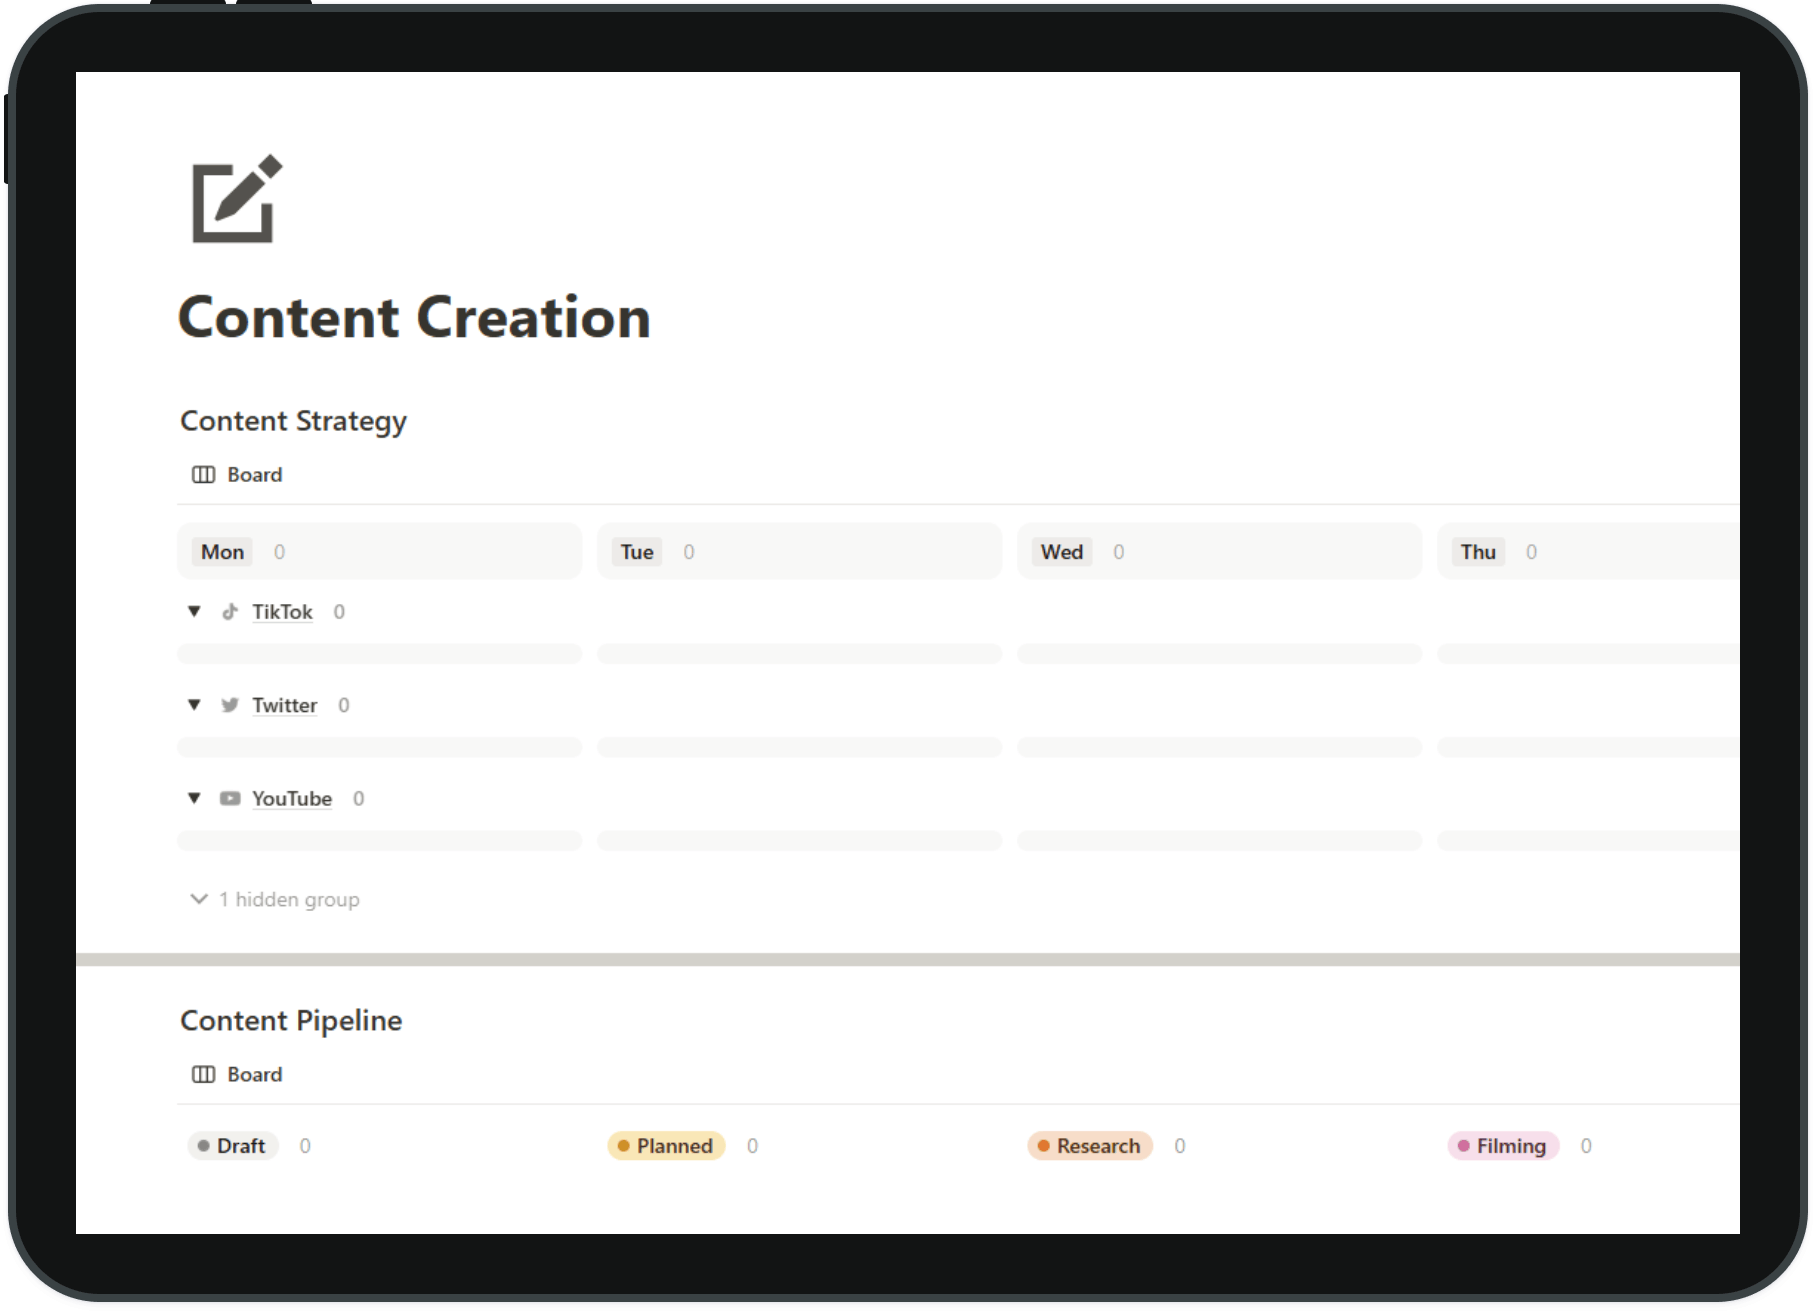Click the count next to Mon
The height and width of the screenshot is (1314, 1816).
point(279,551)
